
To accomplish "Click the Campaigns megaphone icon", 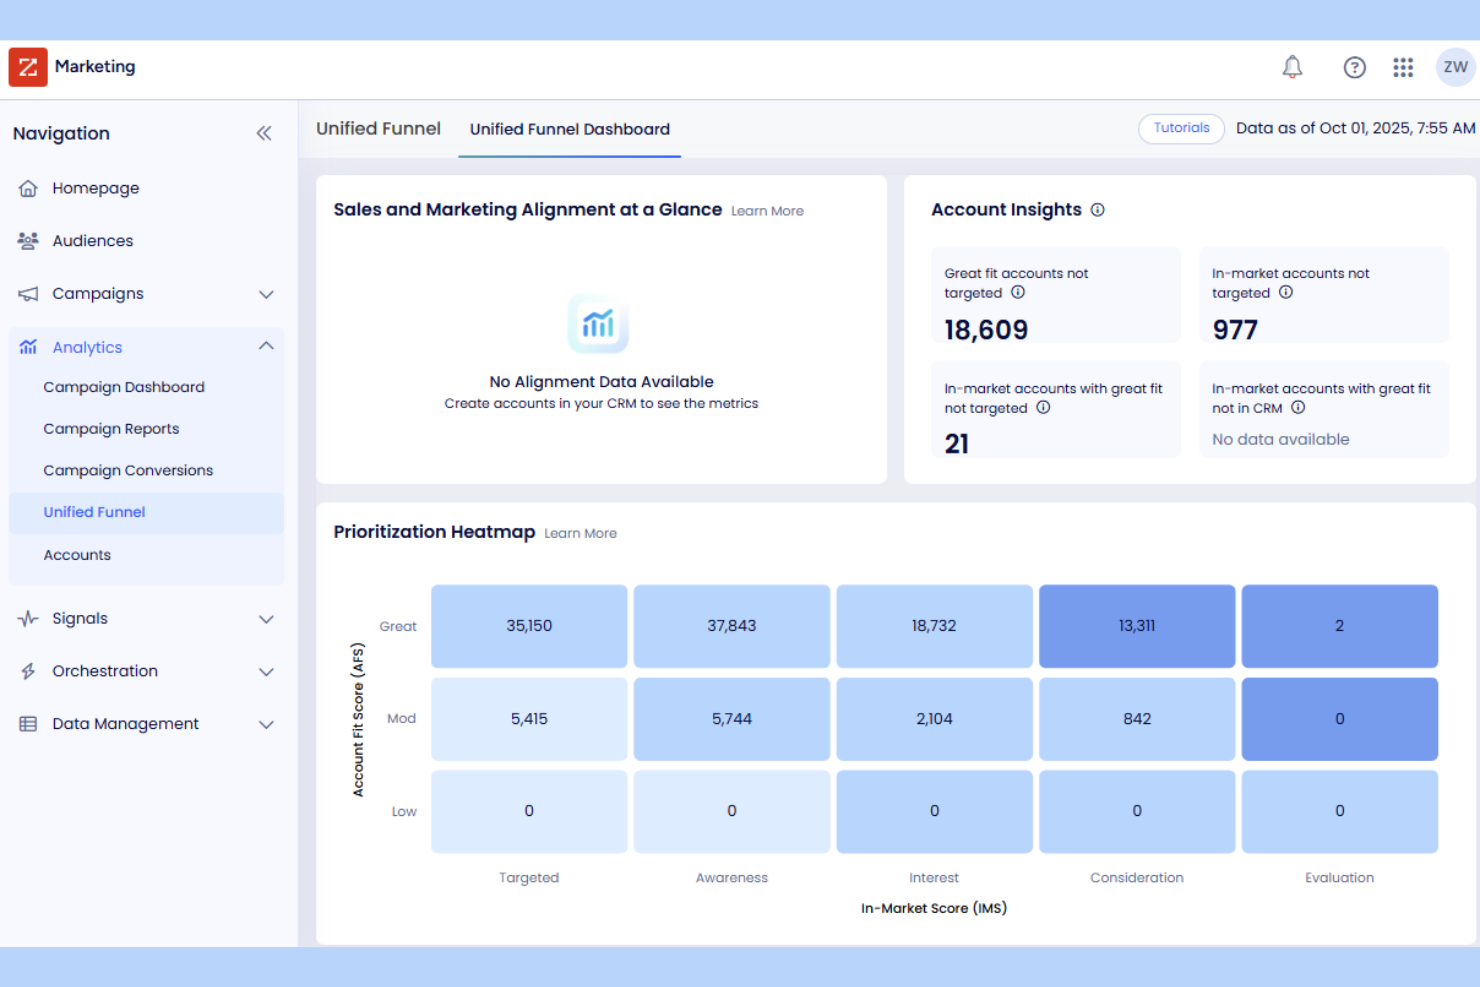I will tap(27, 293).
